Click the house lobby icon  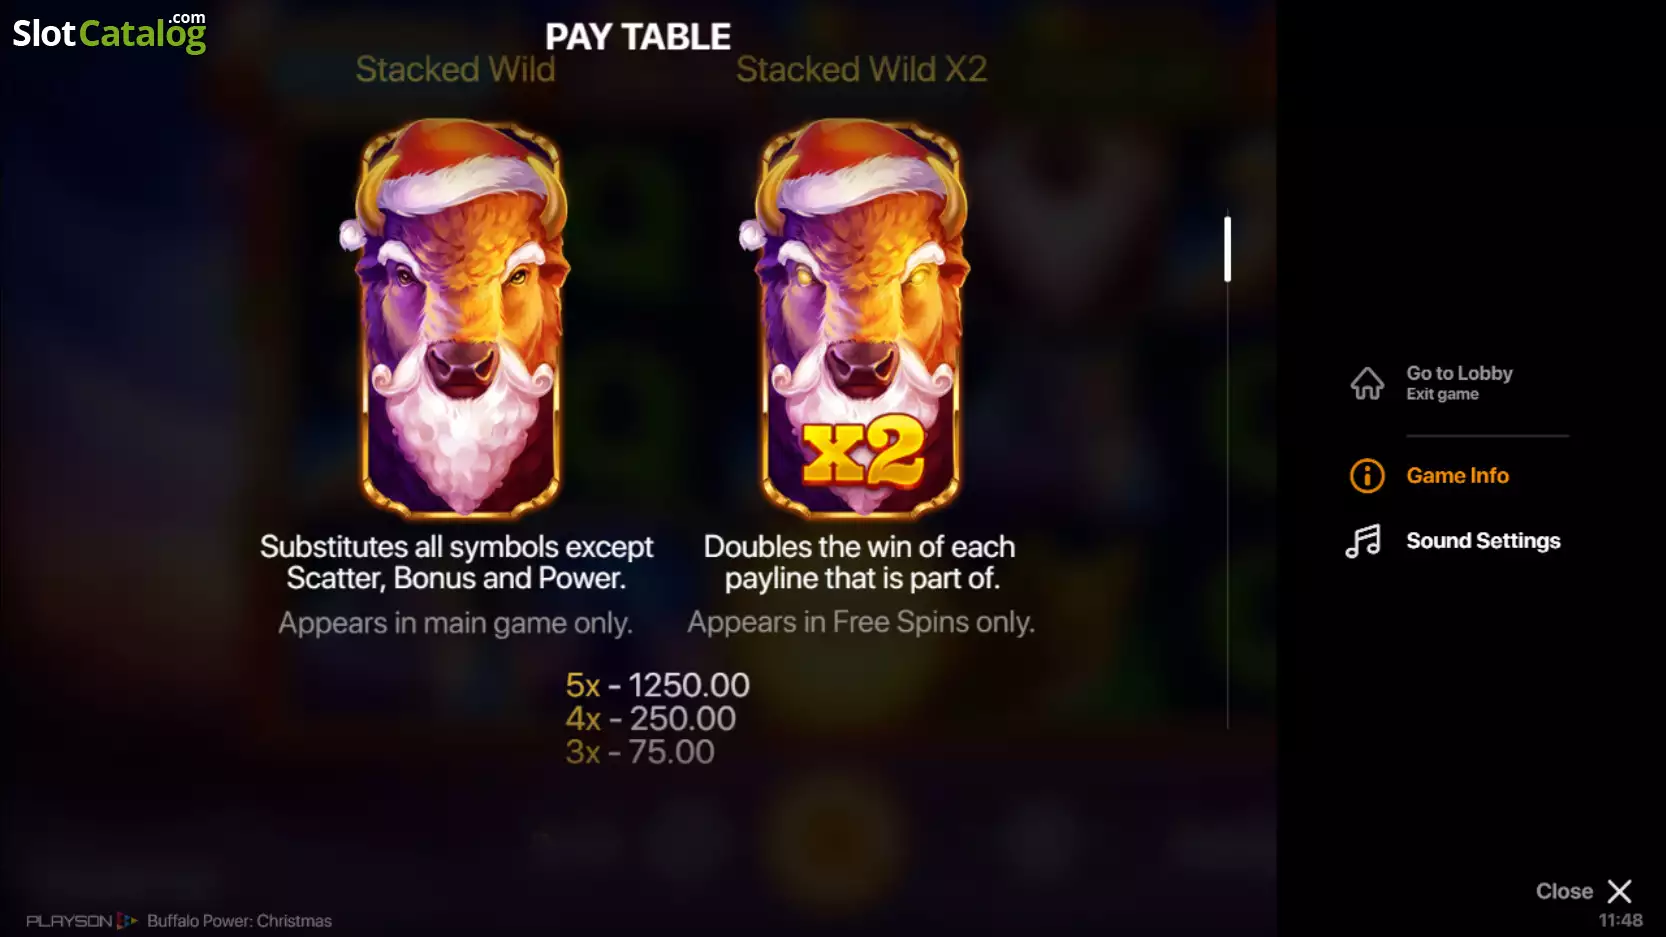1367,383
